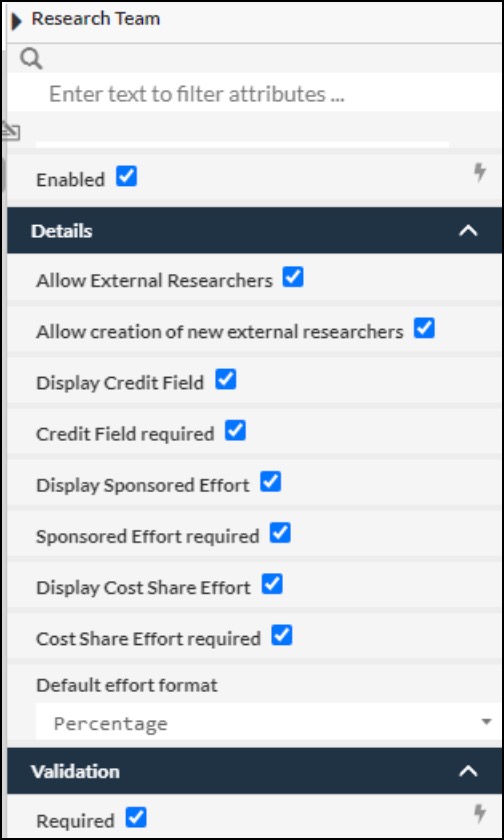The width and height of the screenshot is (504, 840).
Task: Click the lightning bolt icon beside Required
Action: point(480,814)
